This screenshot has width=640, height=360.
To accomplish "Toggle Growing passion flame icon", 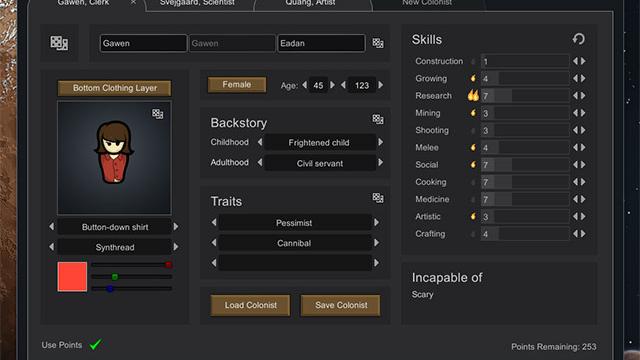I will (x=473, y=78).
